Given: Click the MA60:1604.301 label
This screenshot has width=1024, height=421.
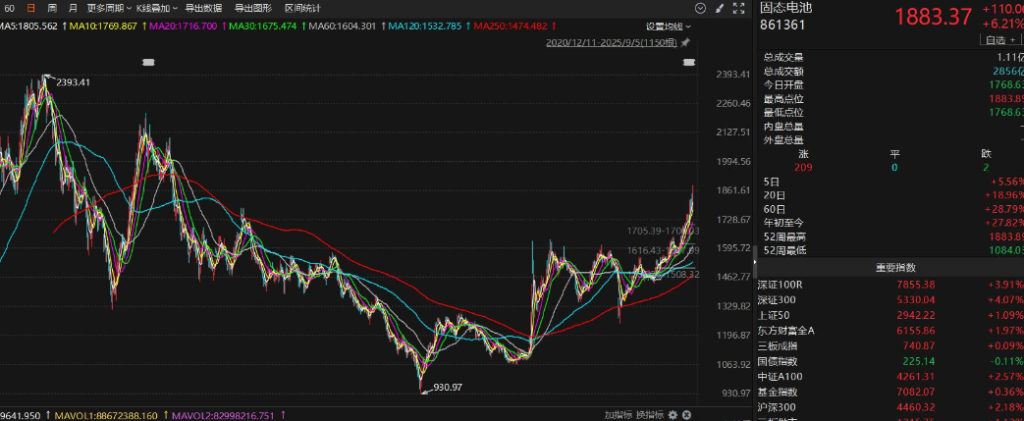Looking at the screenshot, I should 342,26.
